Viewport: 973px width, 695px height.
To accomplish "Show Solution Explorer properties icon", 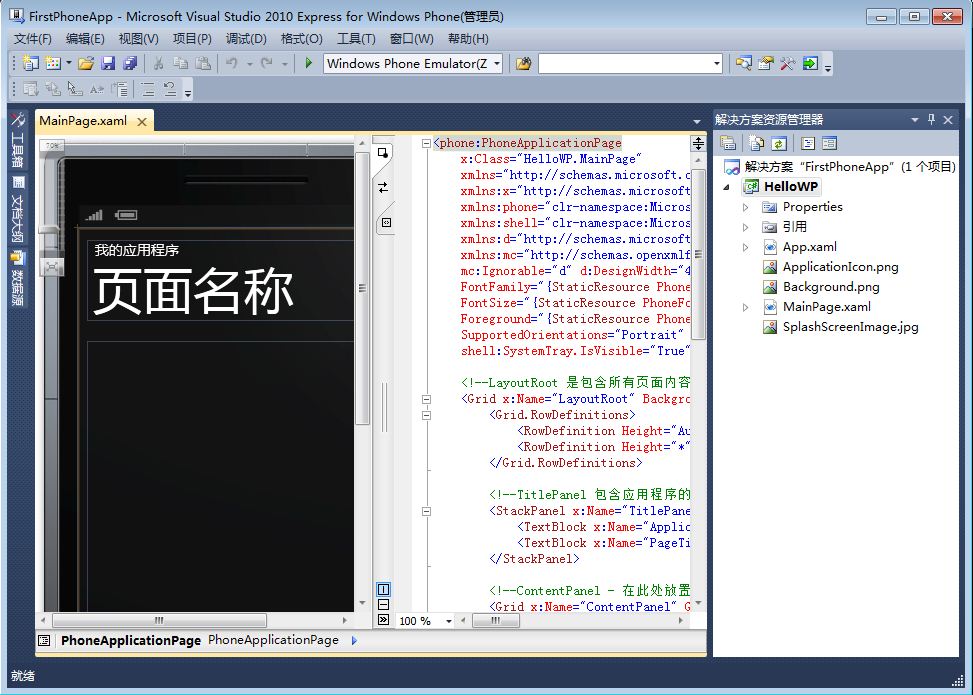I will click(728, 143).
